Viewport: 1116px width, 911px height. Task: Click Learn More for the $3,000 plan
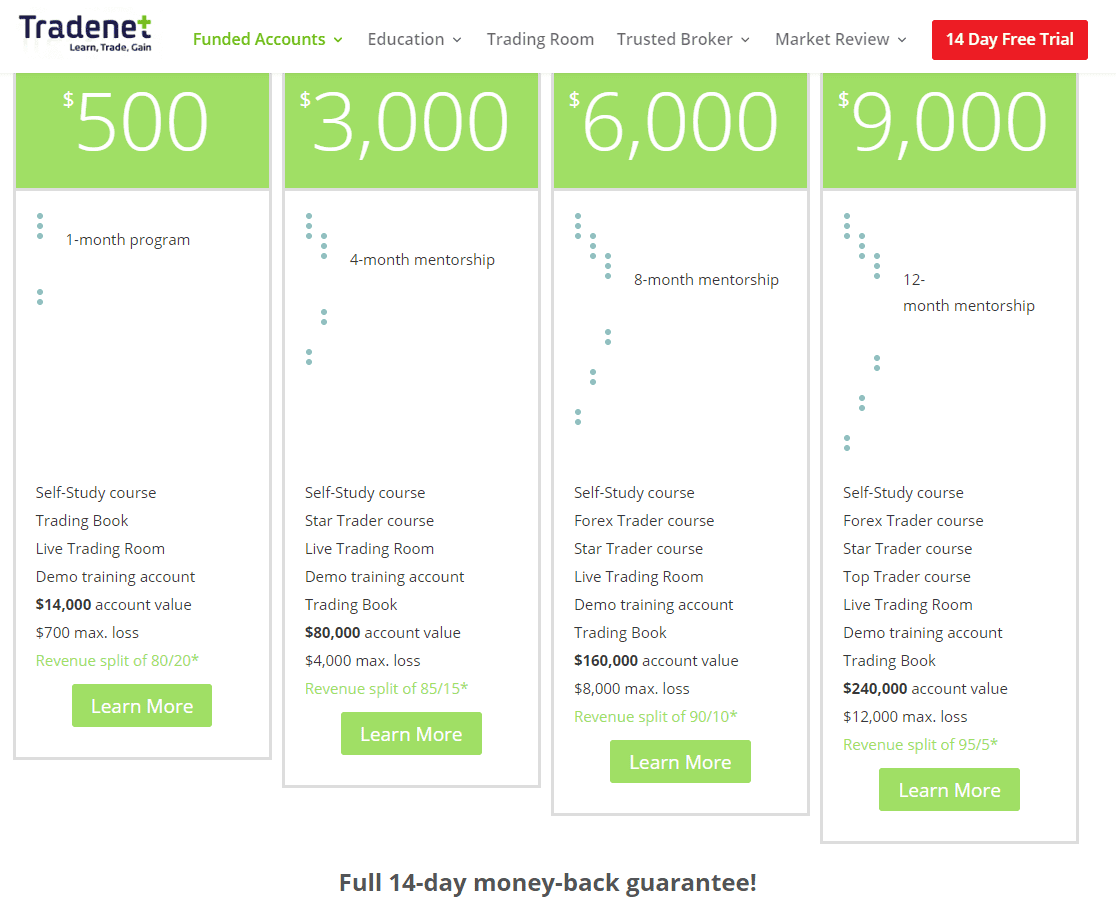coord(411,734)
